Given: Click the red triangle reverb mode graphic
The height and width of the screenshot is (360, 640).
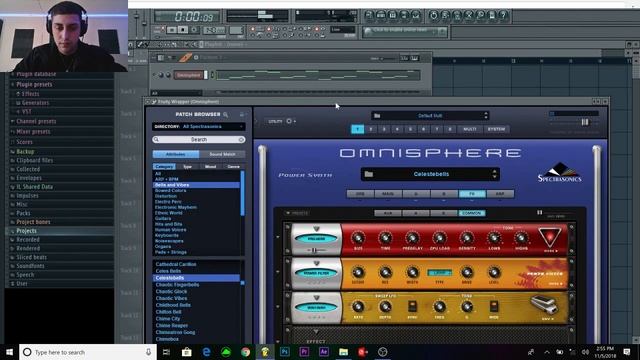Looking at the screenshot, I should pos(549,237).
